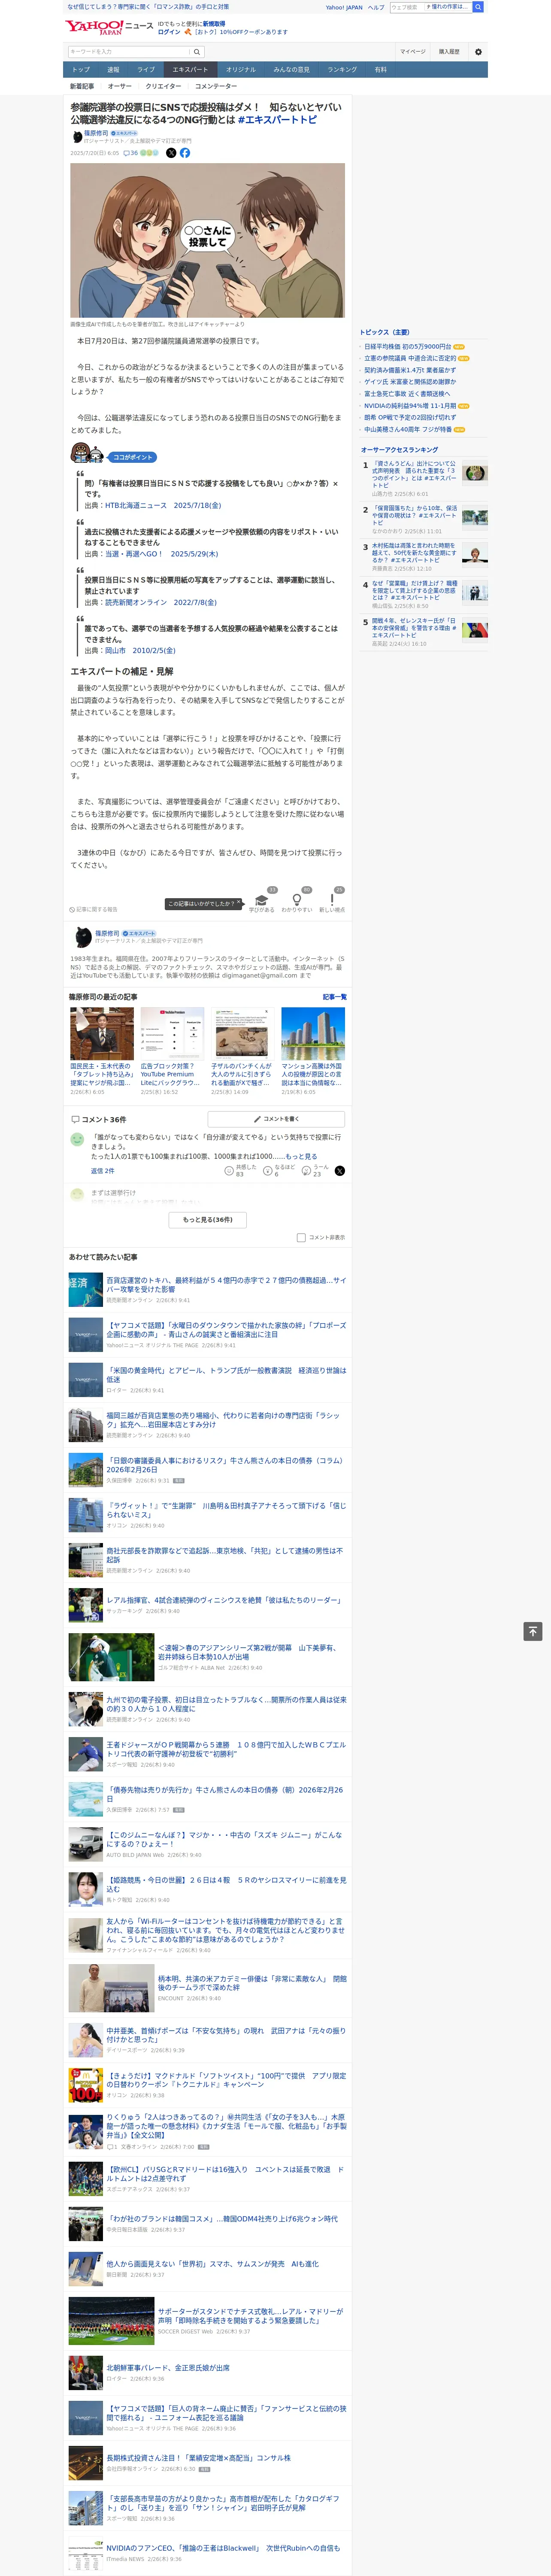Open the トップ navigation tab
The image size is (551, 2576).
tap(81, 70)
